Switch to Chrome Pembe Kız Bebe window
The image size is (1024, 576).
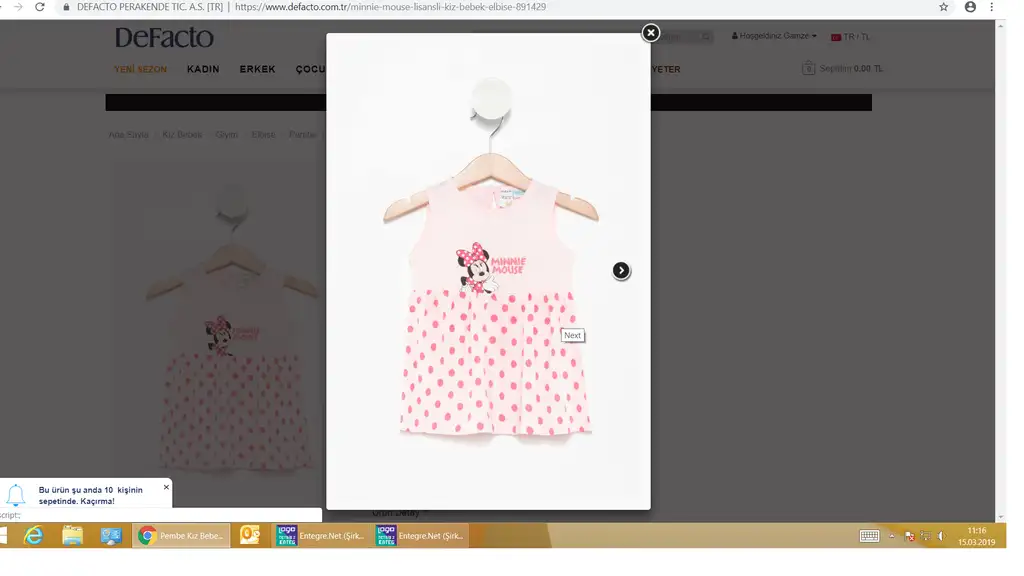(x=182, y=536)
